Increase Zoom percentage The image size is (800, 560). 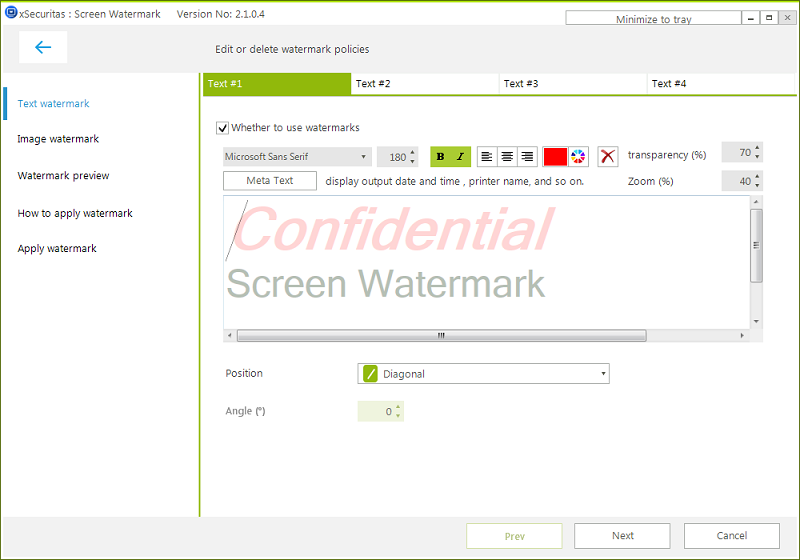[x=757, y=176]
